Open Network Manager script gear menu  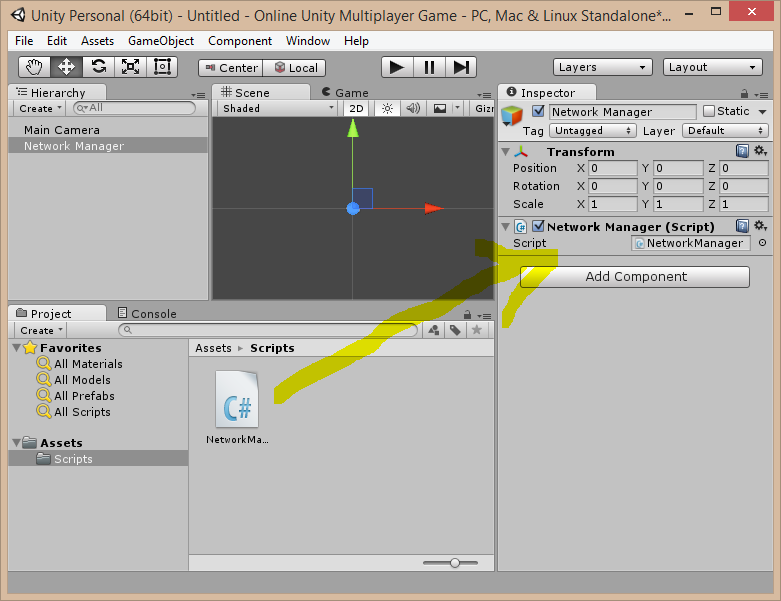pyautogui.click(x=760, y=226)
